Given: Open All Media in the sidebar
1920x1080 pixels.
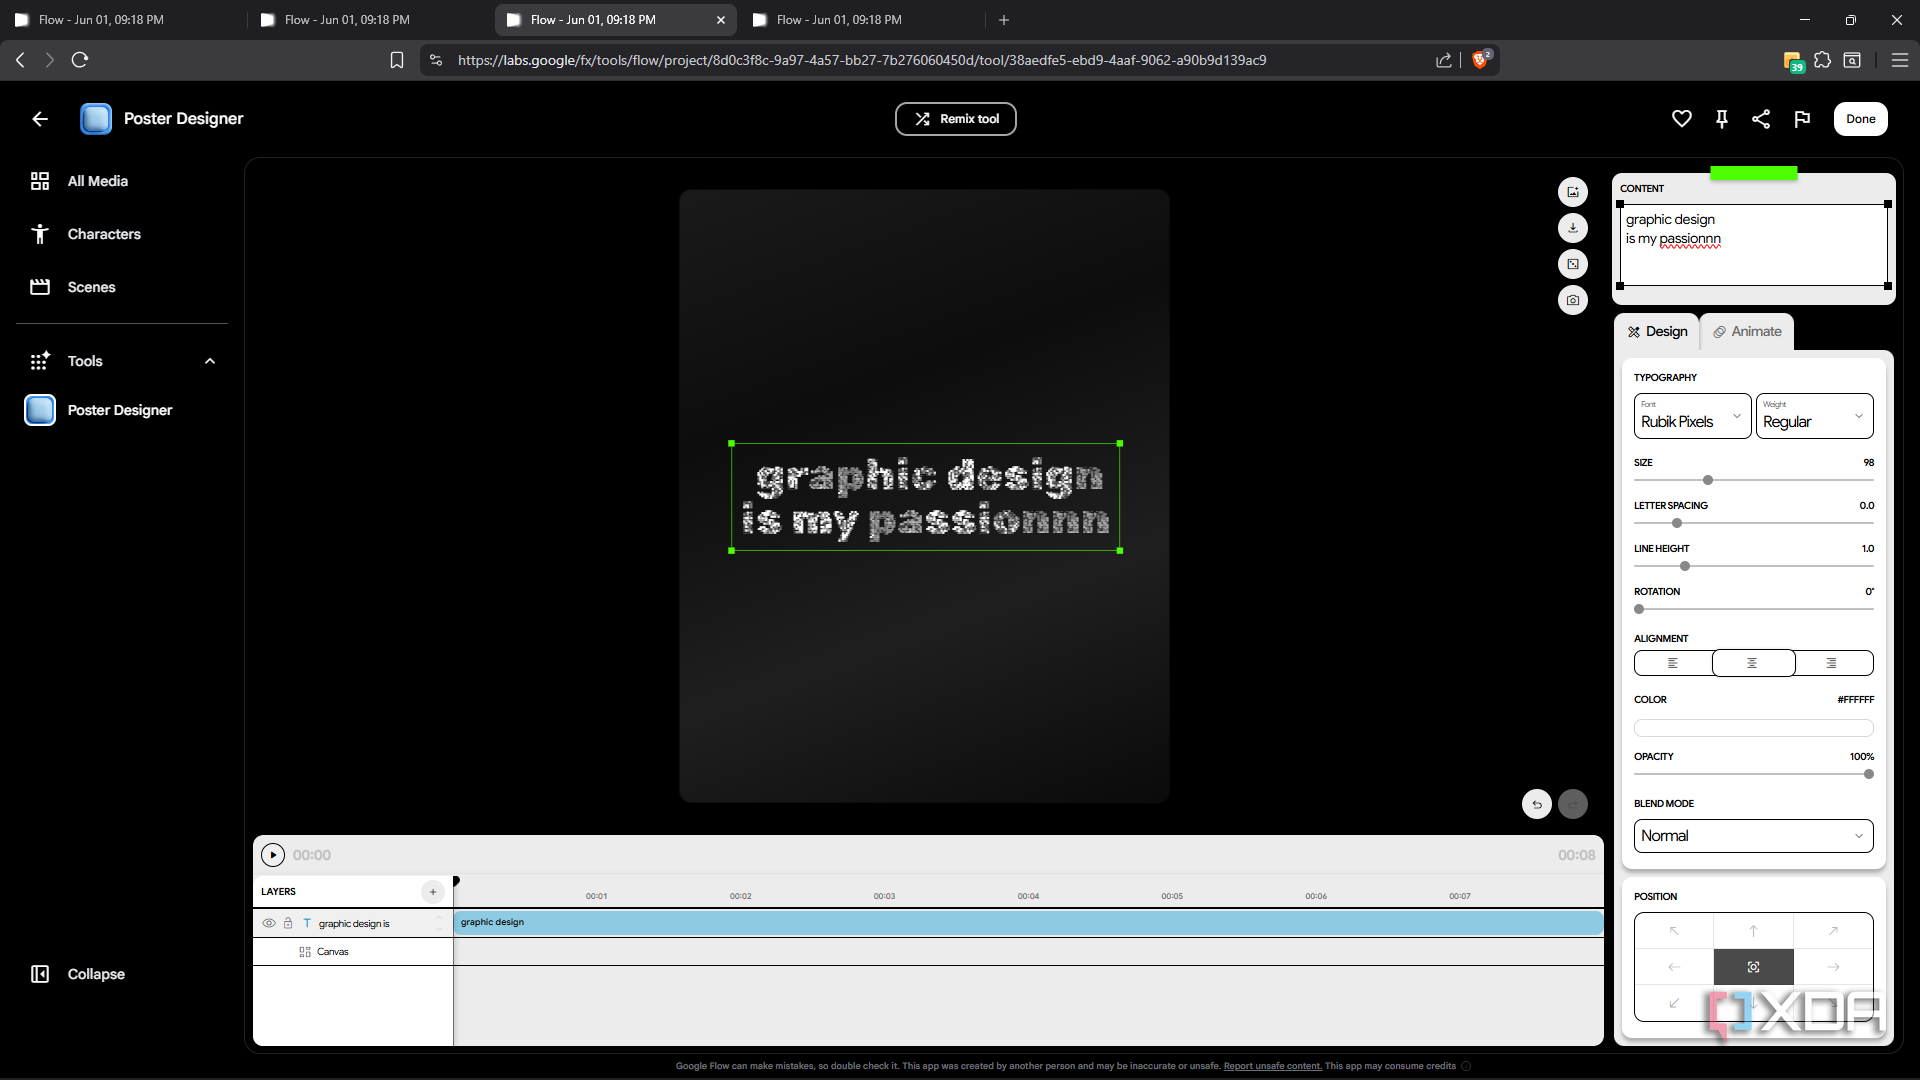Looking at the screenshot, I should (98, 181).
